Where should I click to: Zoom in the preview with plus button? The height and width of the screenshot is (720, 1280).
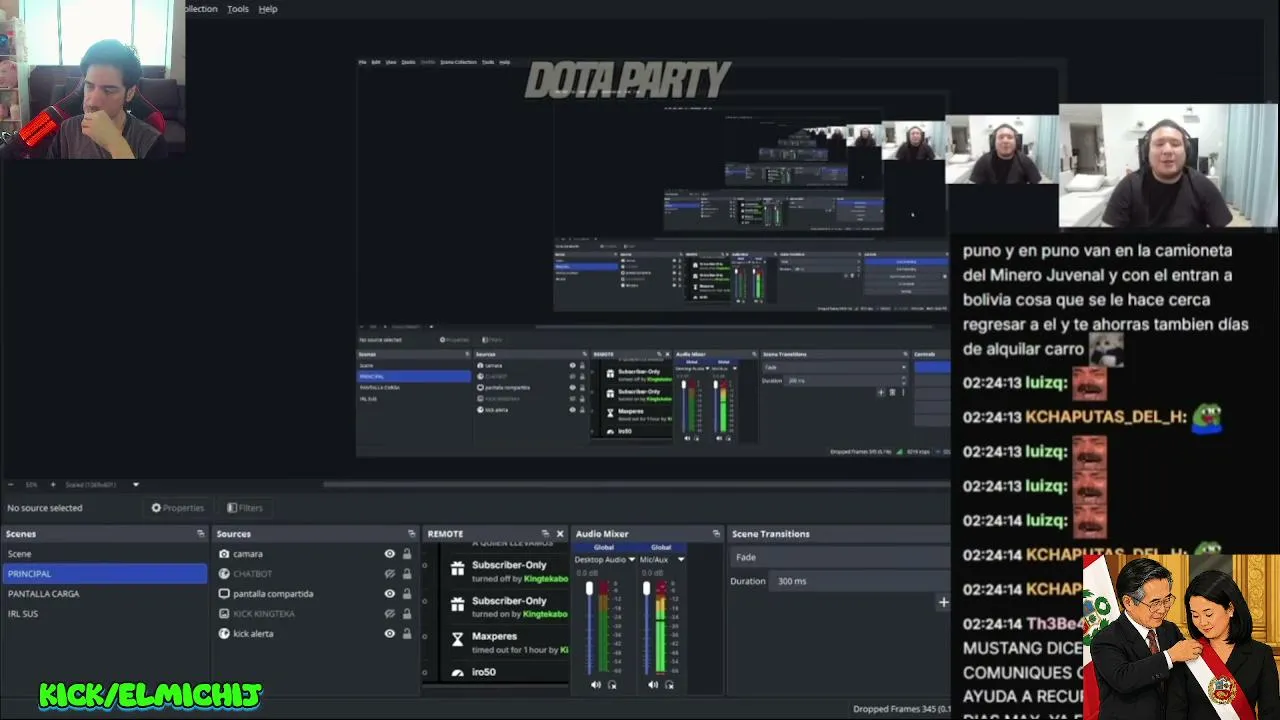53,485
